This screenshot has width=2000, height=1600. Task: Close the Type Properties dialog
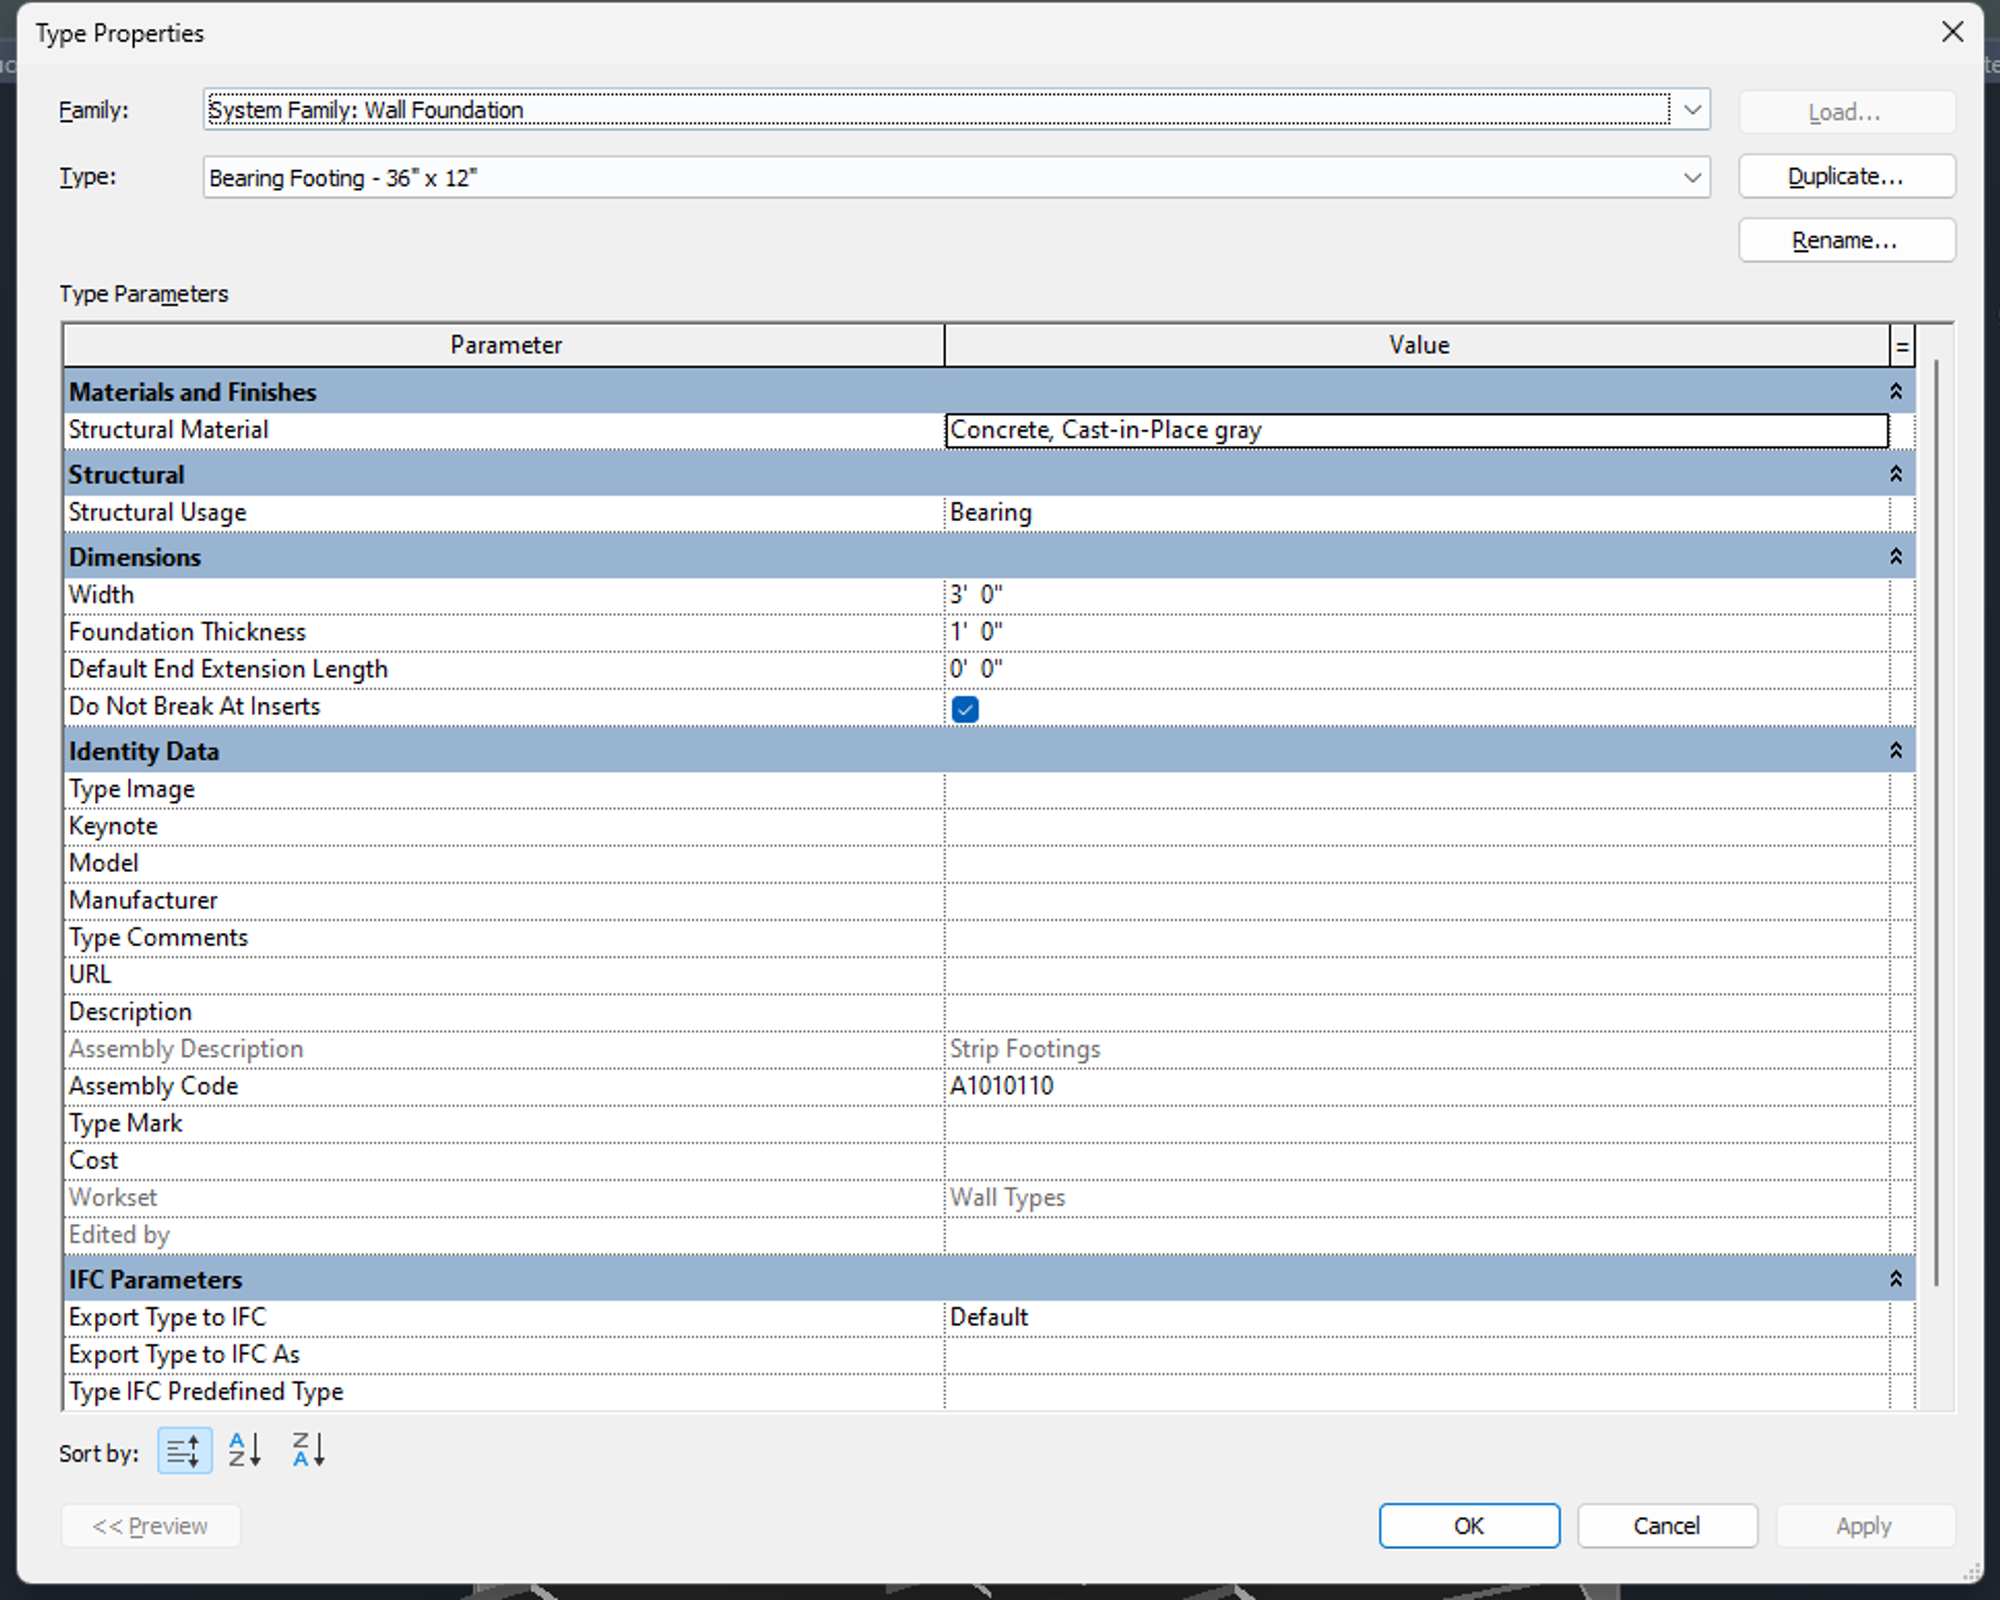tap(1952, 32)
